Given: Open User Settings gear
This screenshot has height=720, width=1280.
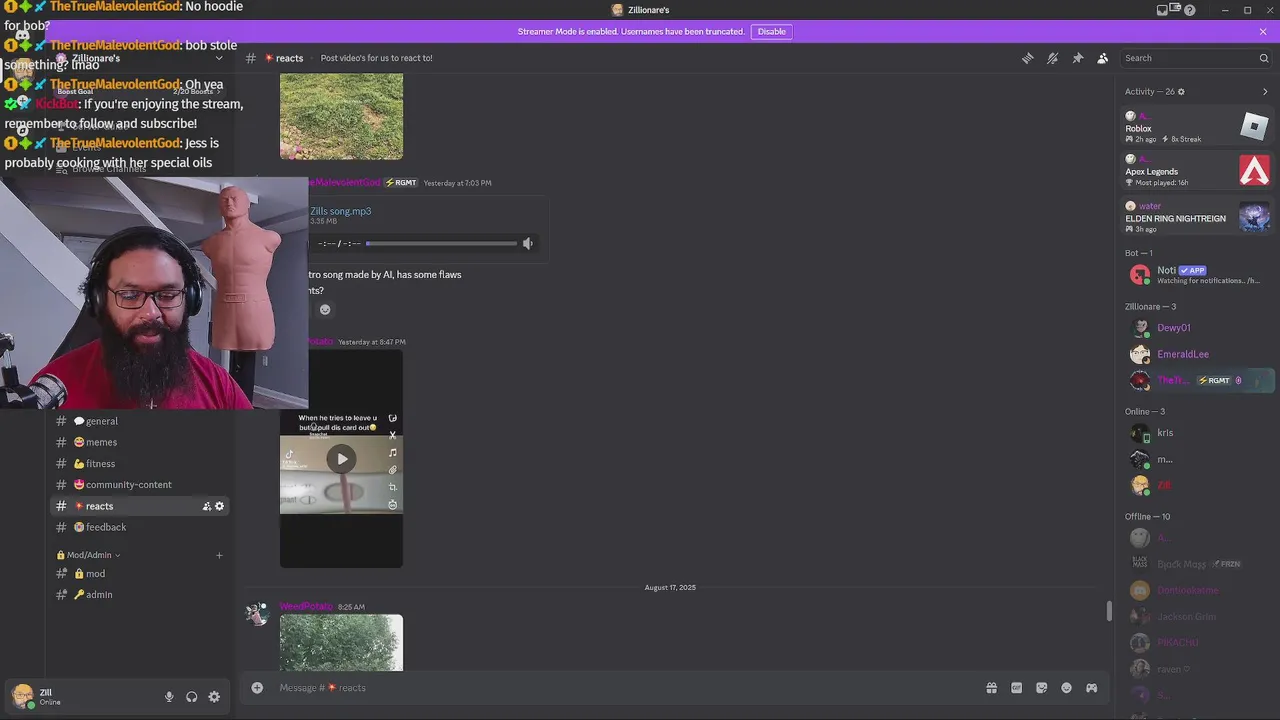Looking at the screenshot, I should pyautogui.click(x=214, y=697).
